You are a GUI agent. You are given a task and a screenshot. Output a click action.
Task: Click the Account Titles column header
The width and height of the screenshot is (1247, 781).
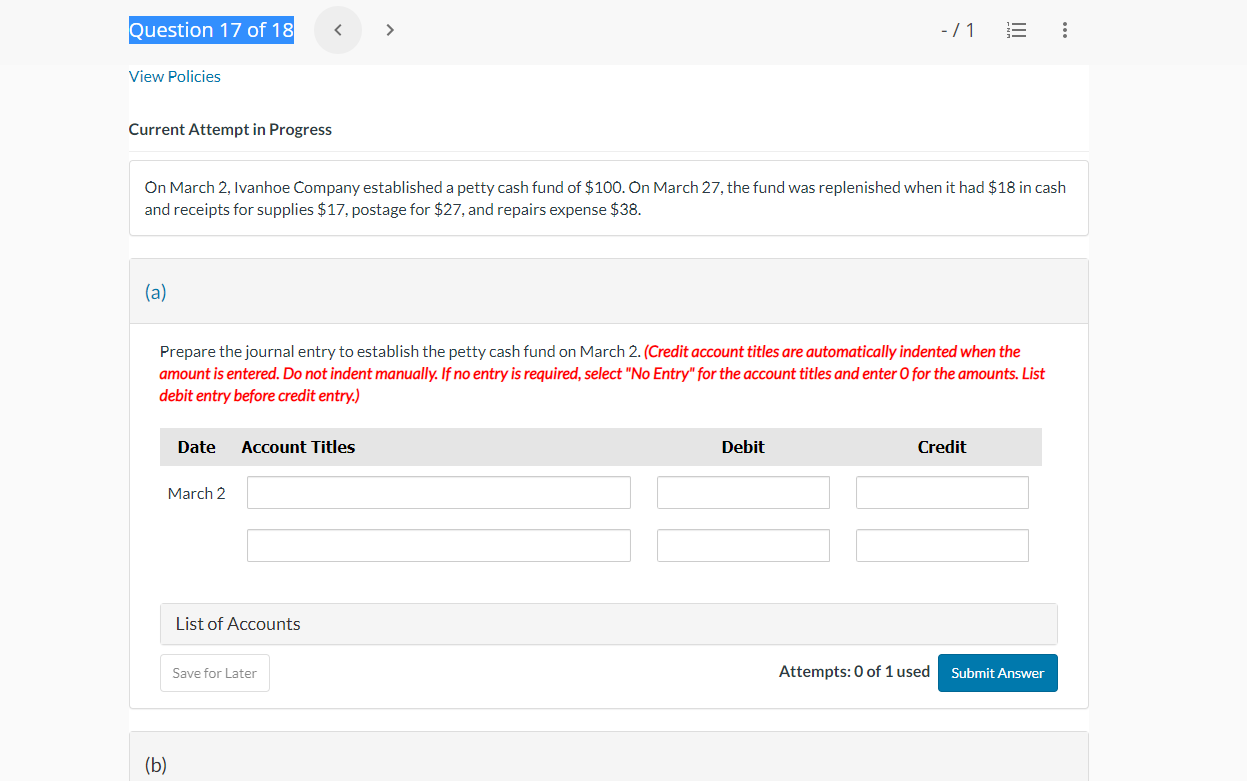tap(298, 447)
